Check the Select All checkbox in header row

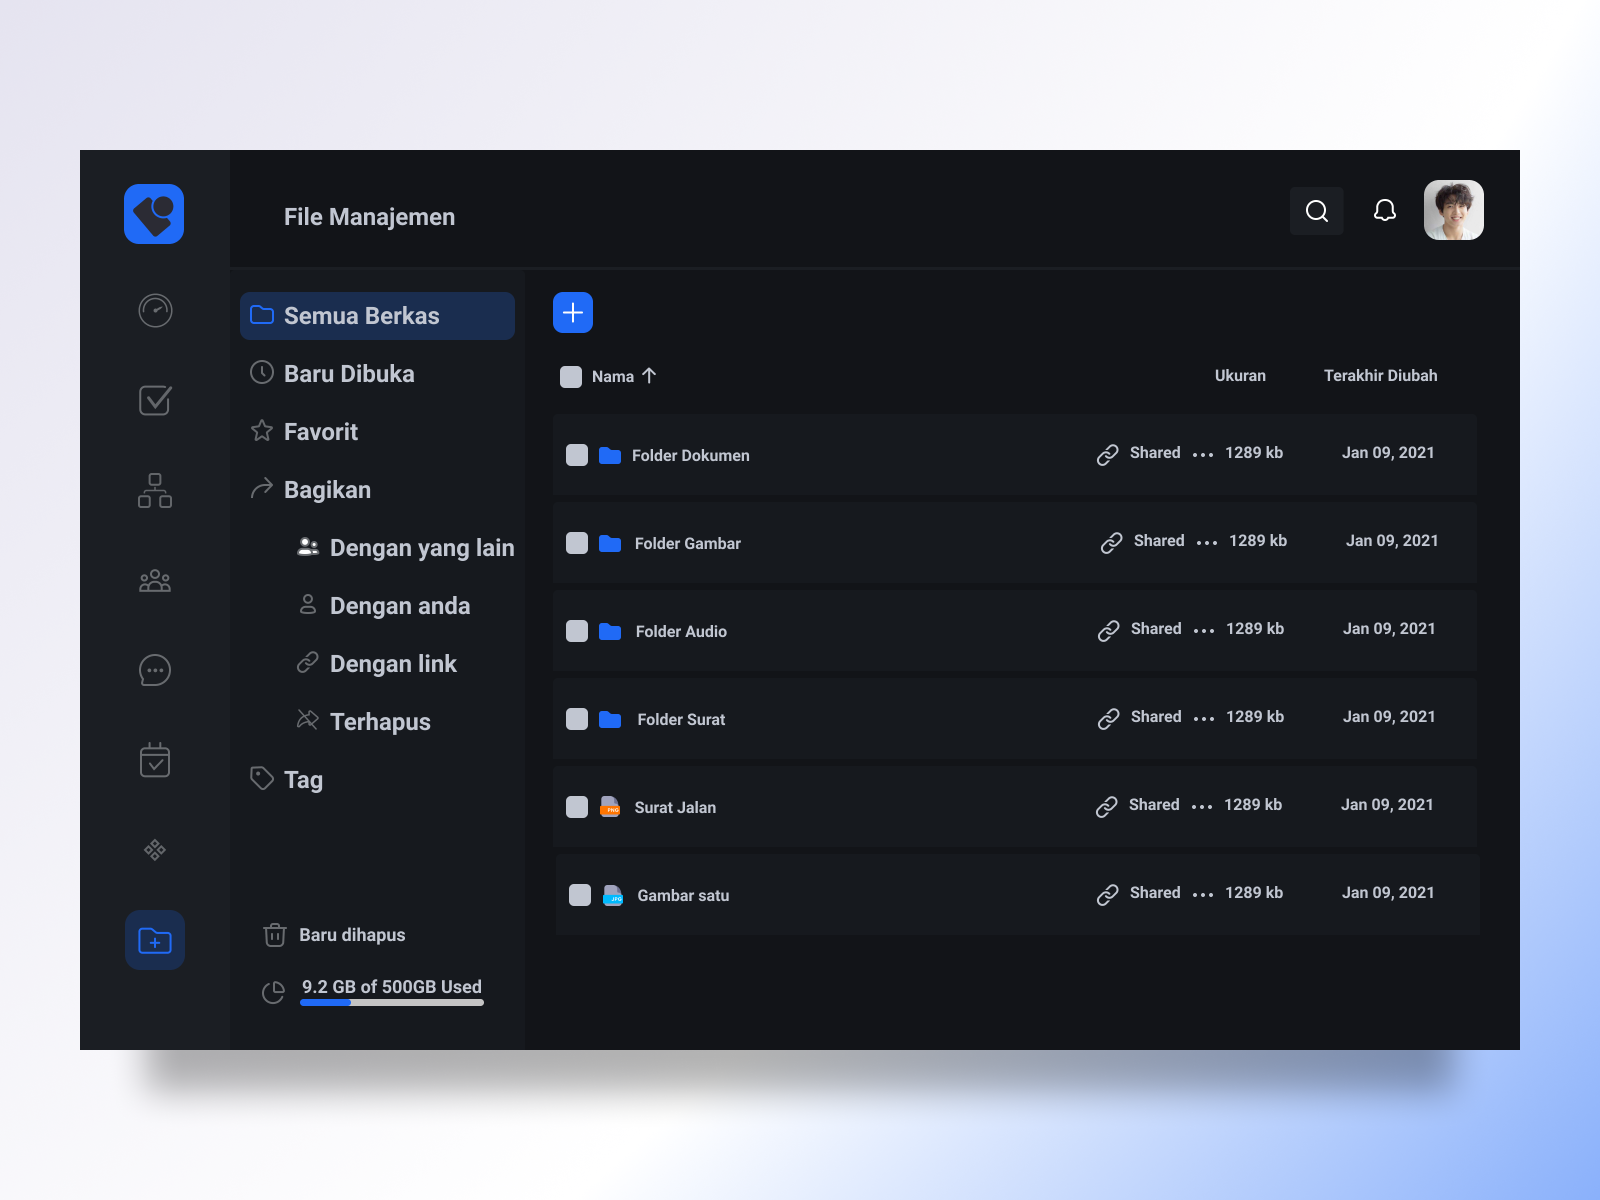(x=570, y=376)
